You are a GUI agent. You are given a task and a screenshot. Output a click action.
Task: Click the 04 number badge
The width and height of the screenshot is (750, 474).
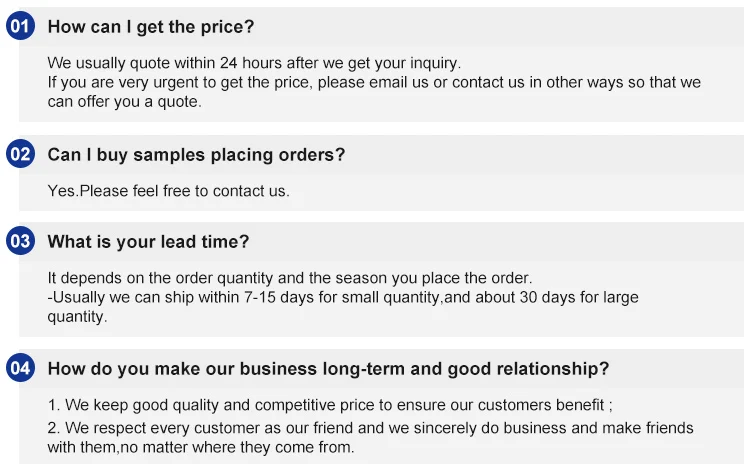(x=20, y=368)
